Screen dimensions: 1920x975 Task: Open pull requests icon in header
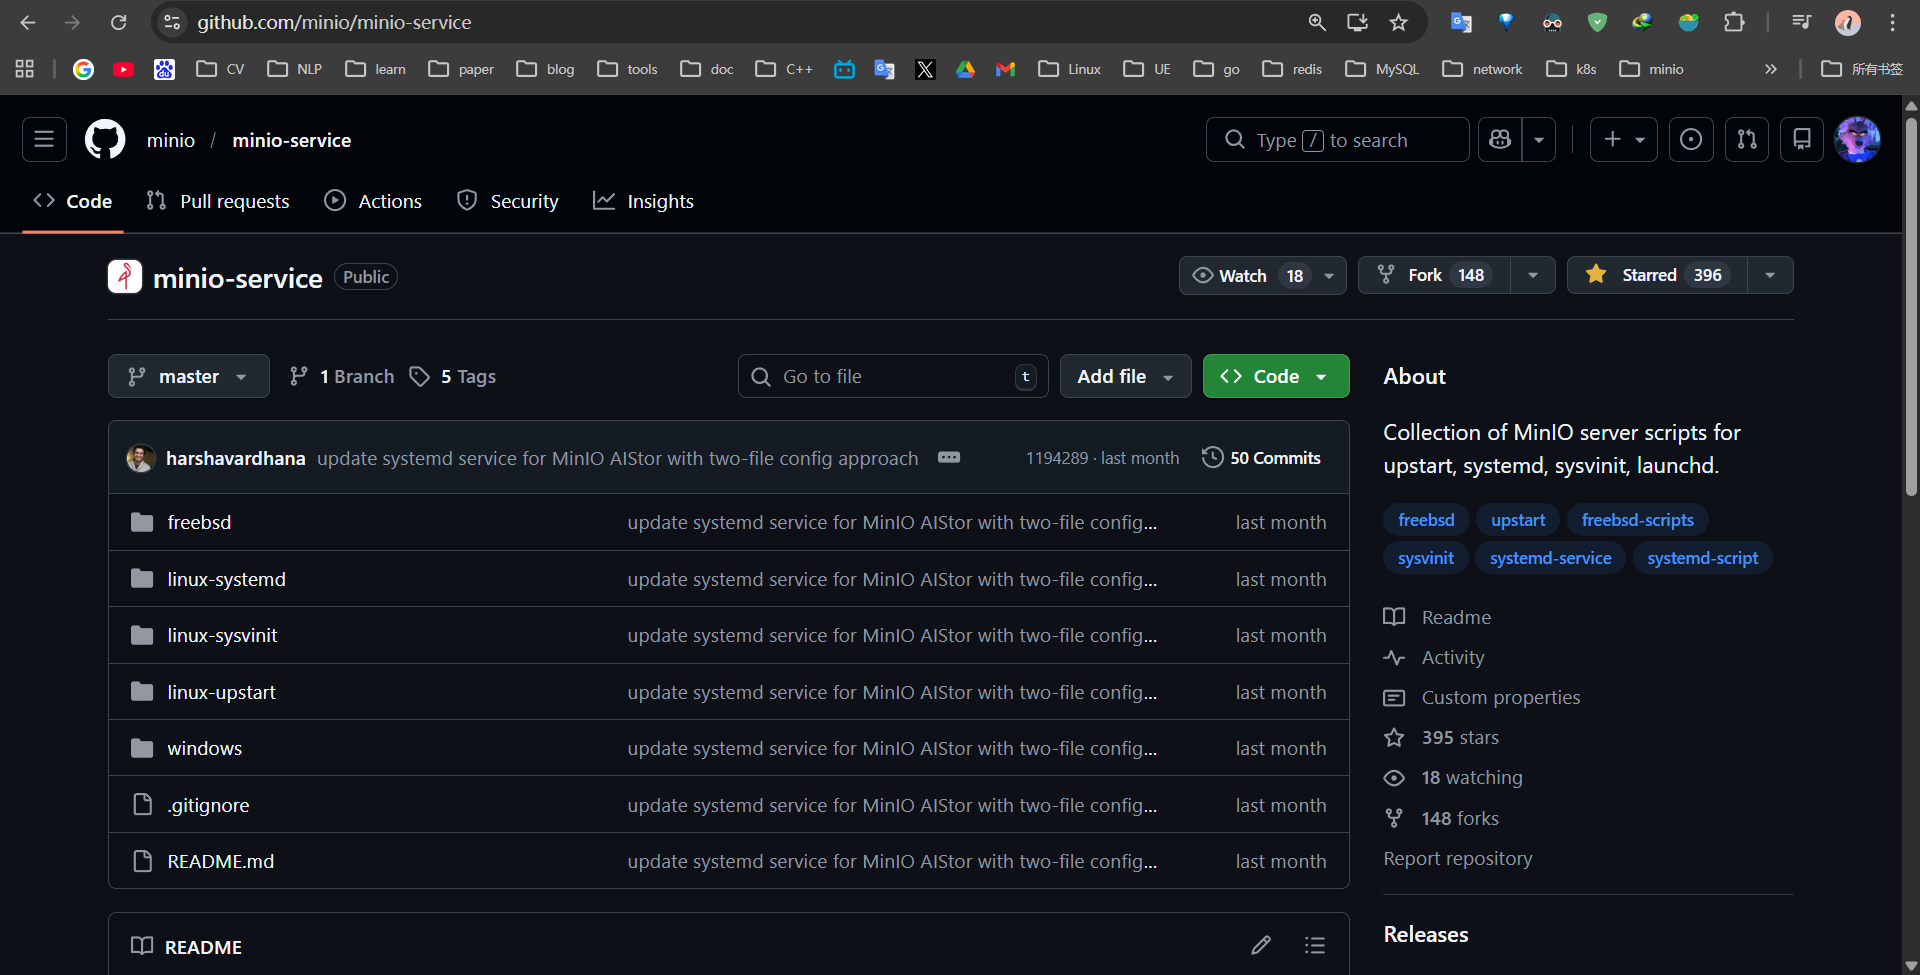(1747, 140)
